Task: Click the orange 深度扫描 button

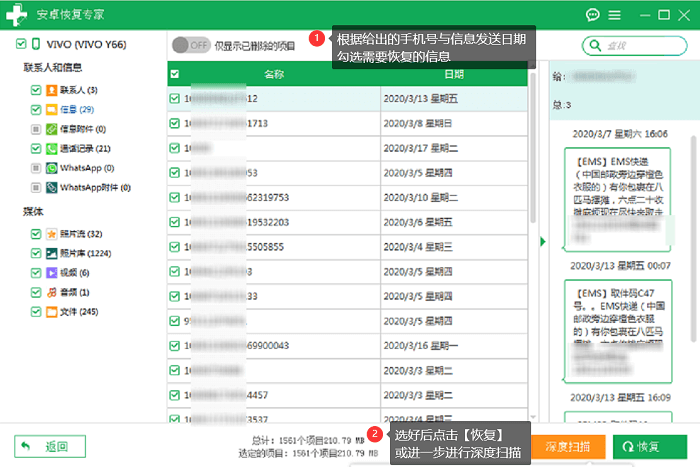Action: point(568,446)
